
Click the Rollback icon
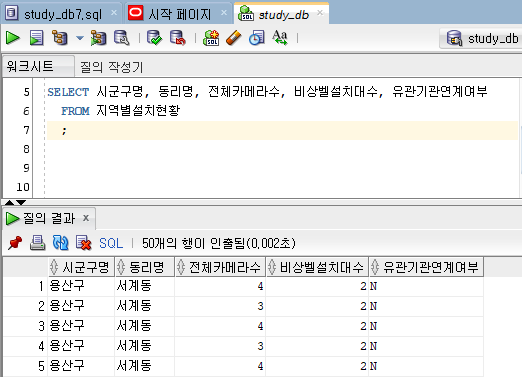pos(177,38)
